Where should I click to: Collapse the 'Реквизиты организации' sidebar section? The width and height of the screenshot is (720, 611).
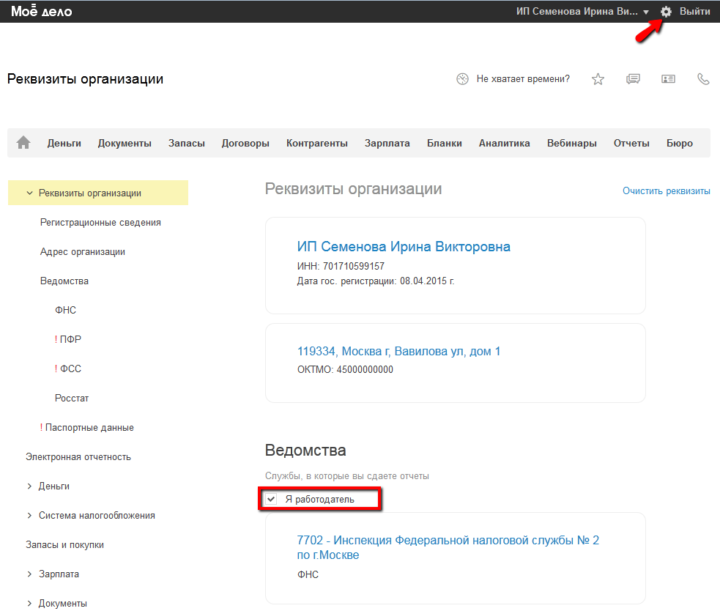point(29,193)
